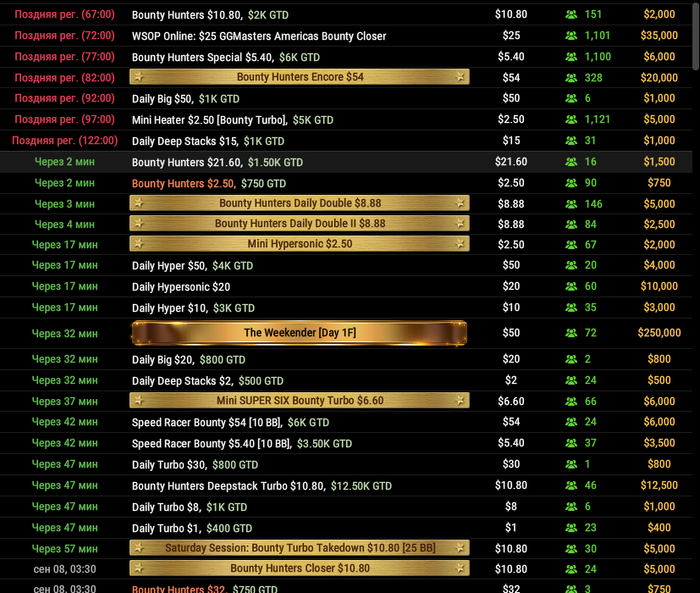Image resolution: width=700 pixels, height=593 pixels.
Task: Click the players icon in the Daily Big $50 row
Action: click(x=571, y=98)
